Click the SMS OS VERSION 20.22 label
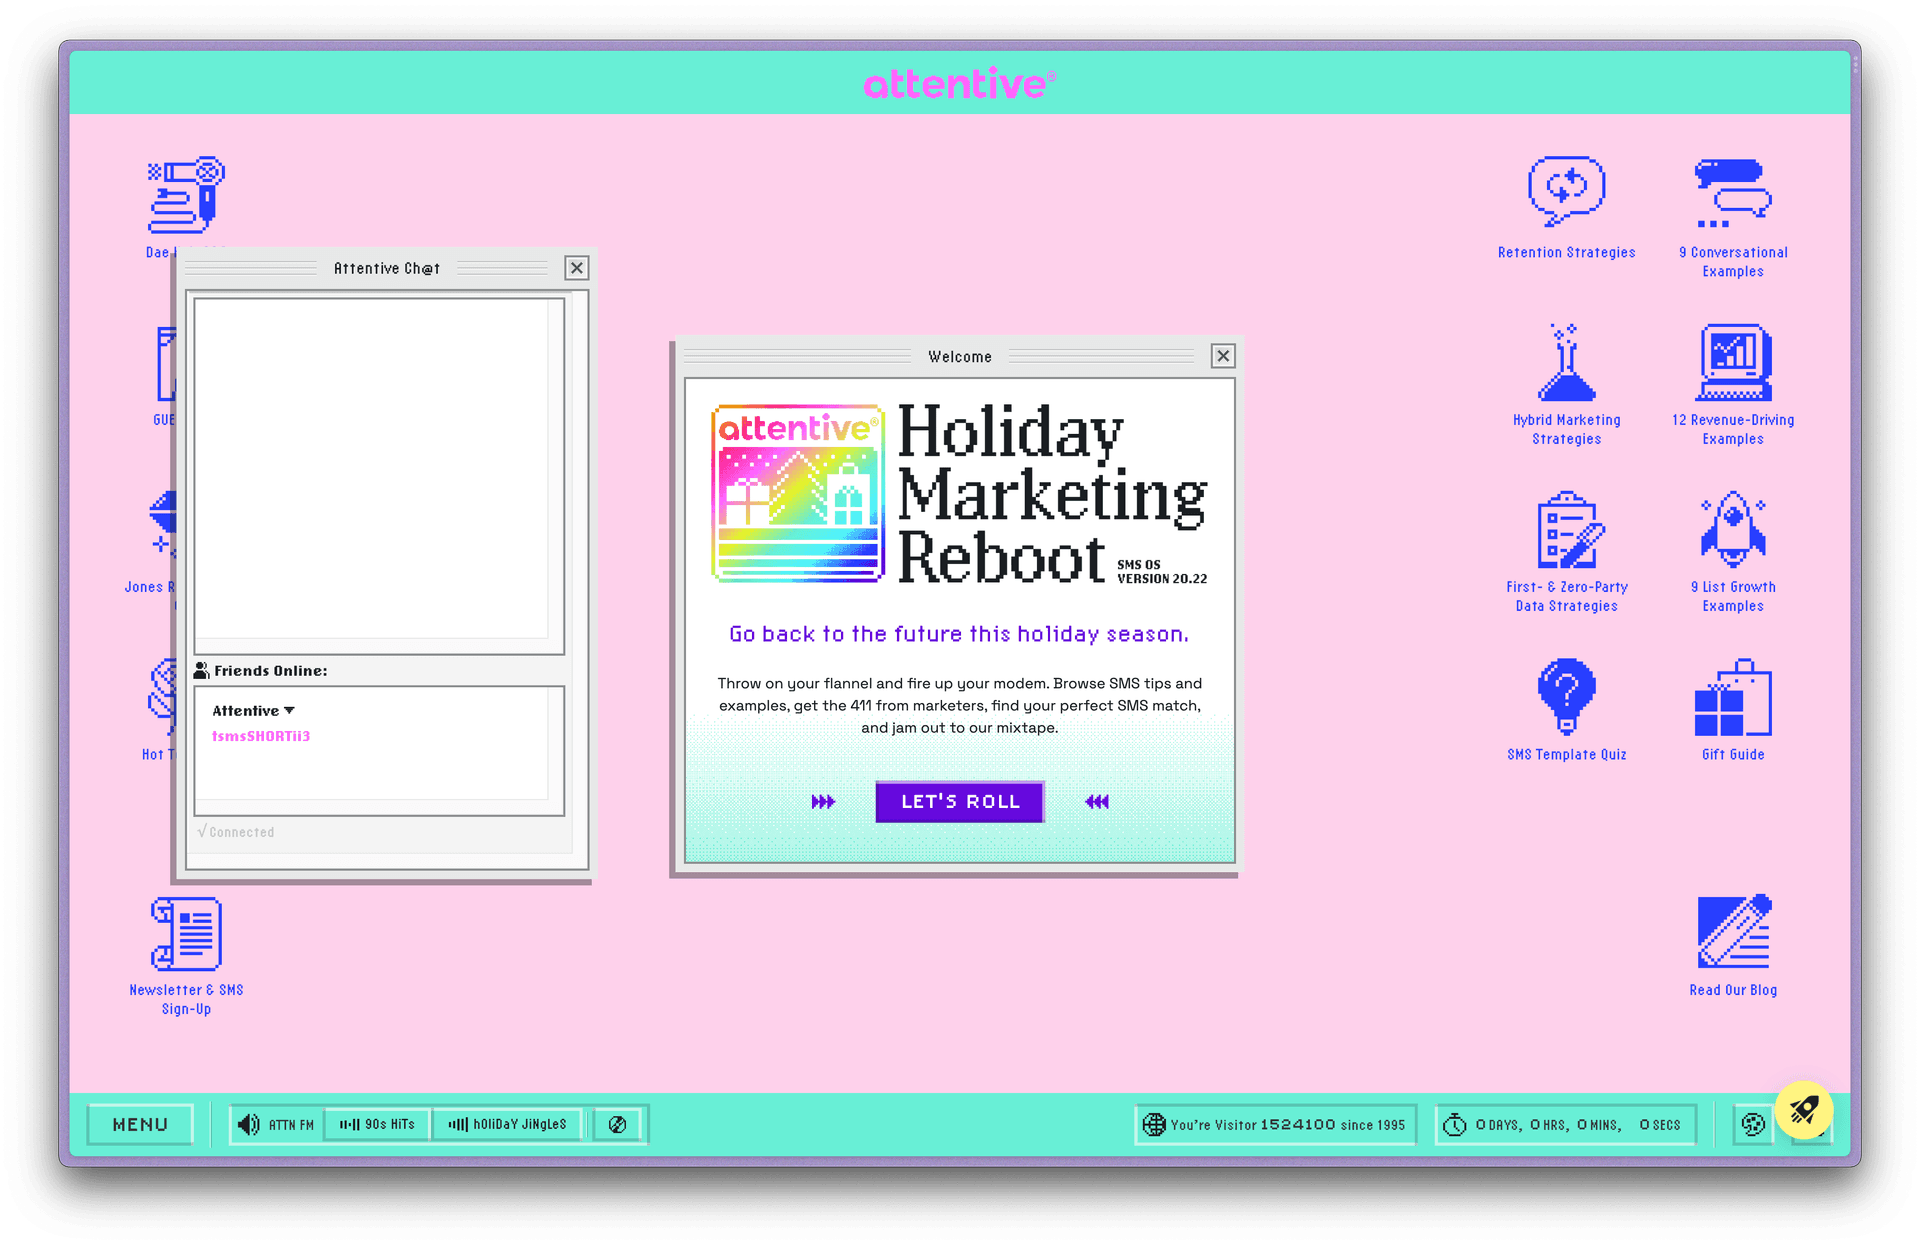Image resolution: width=1920 pixels, height=1245 pixels. (1162, 572)
